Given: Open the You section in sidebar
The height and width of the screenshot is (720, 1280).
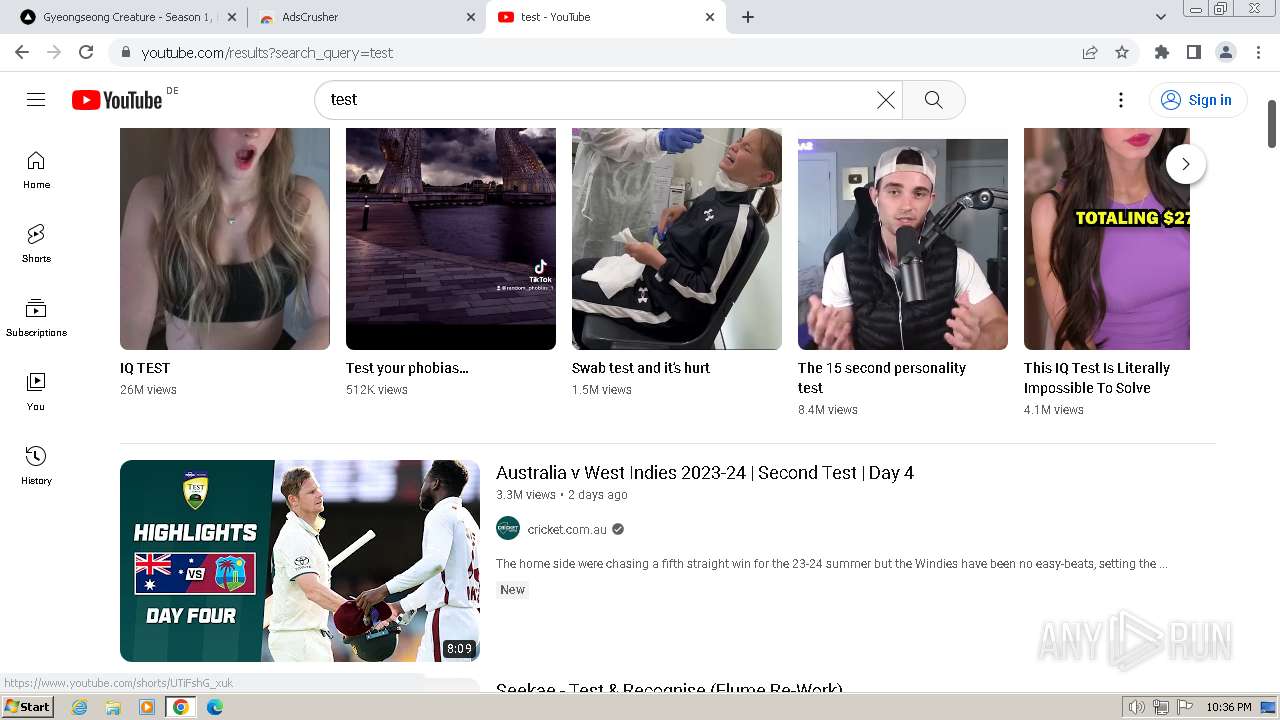Looking at the screenshot, I should click(x=36, y=392).
